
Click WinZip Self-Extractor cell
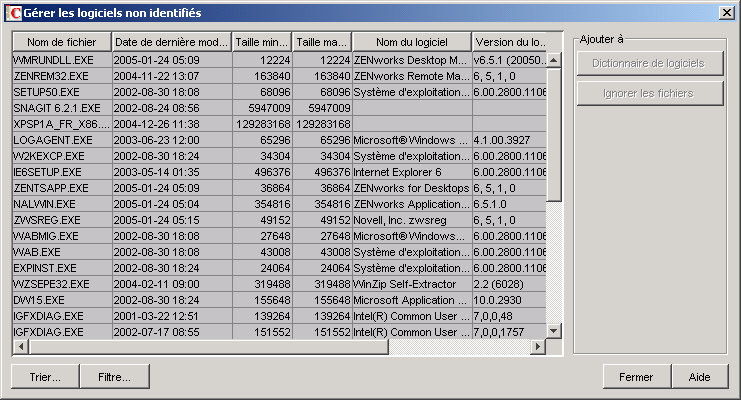412,284
